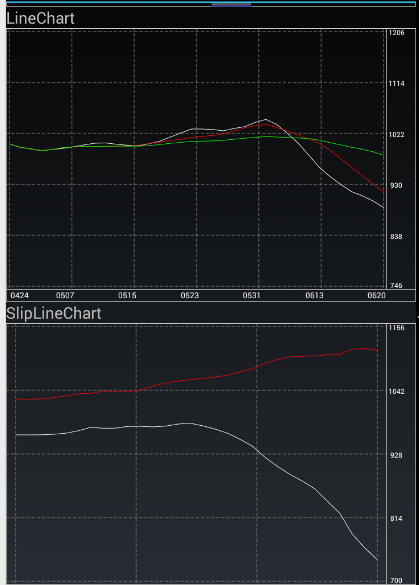
Task: Click the 1206 axis value in LineChart
Action: coord(396,33)
